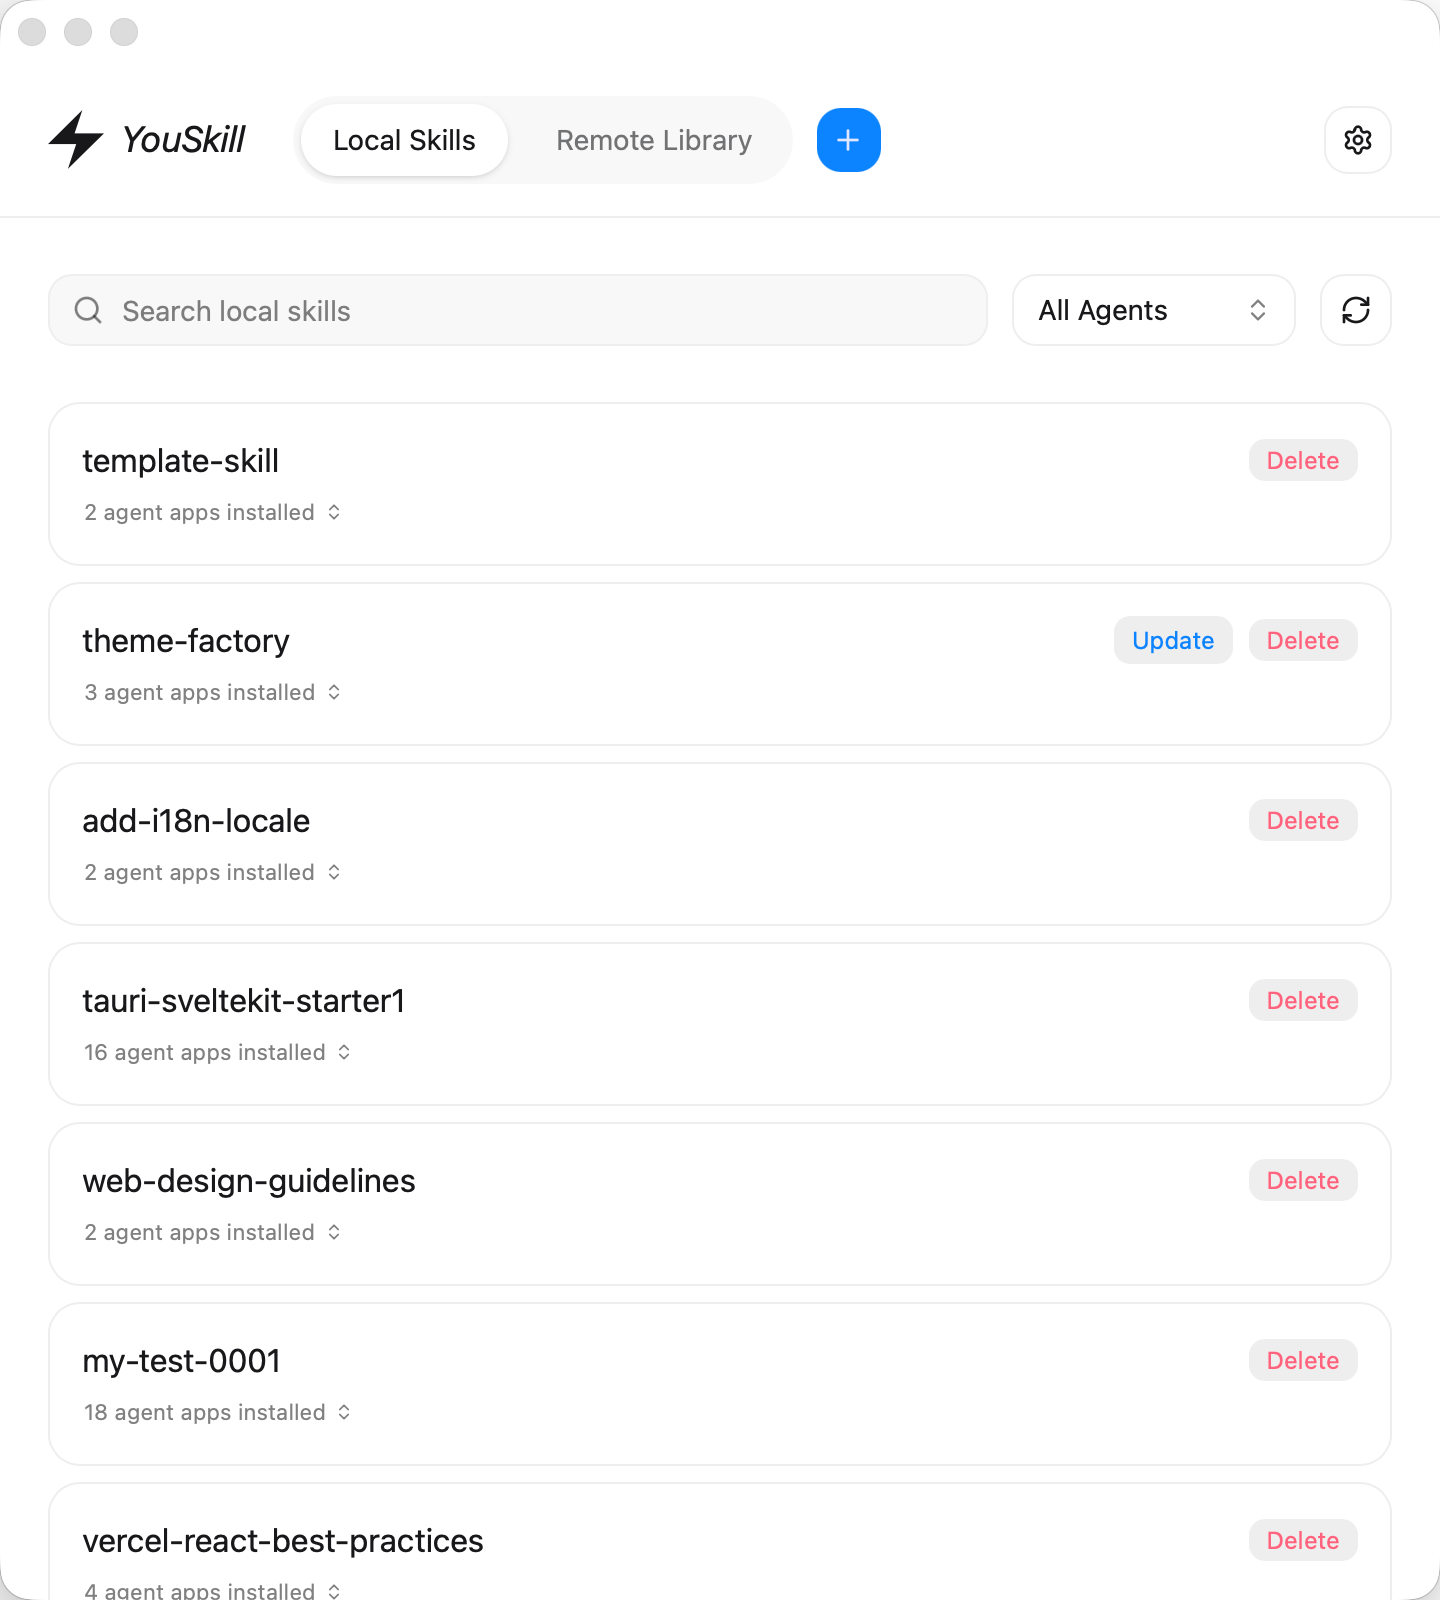Expand web-design-guidelines agent apps list
The image size is (1440, 1600).
point(213,1232)
